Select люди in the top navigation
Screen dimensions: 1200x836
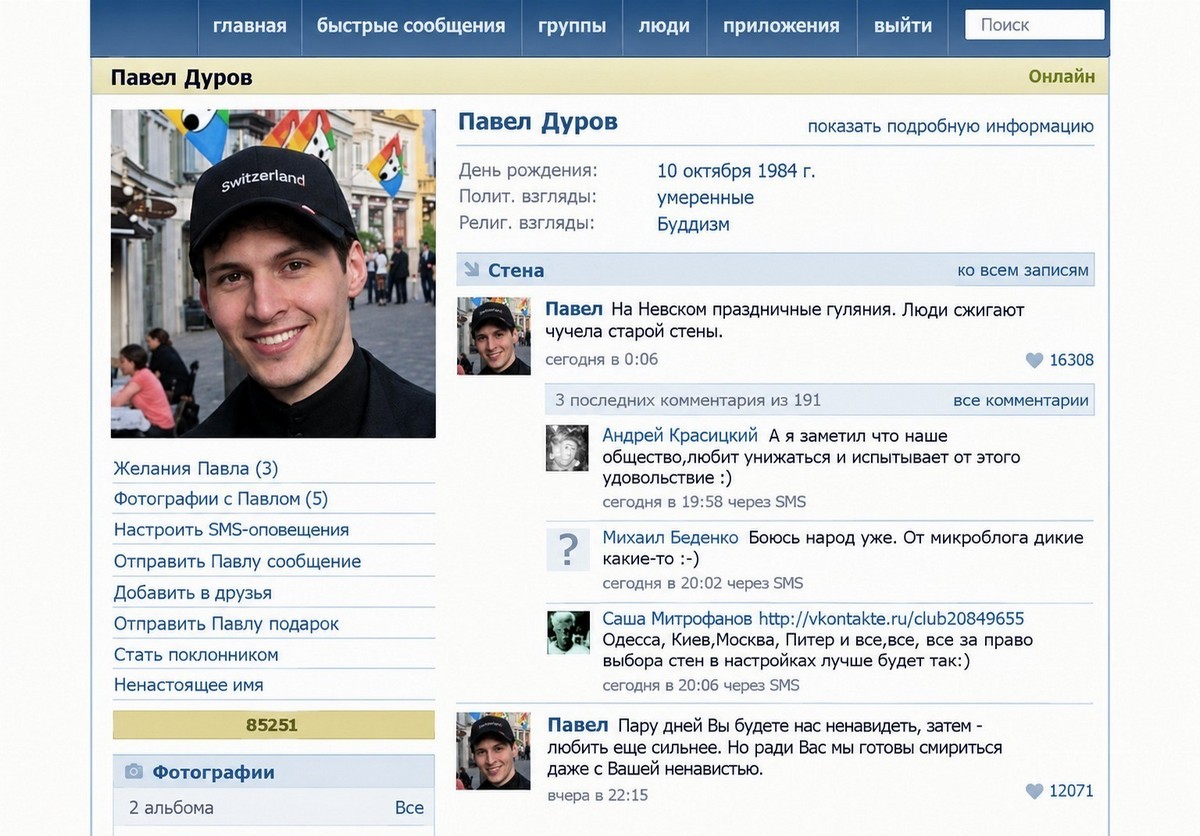pyautogui.click(x=664, y=26)
